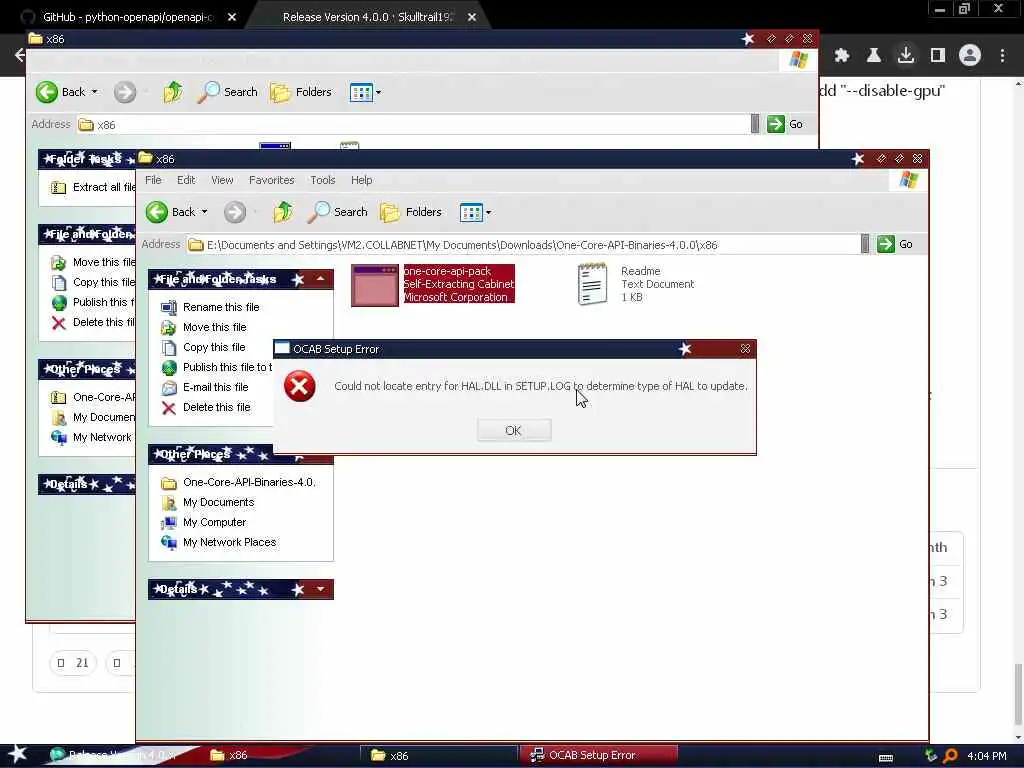Toggle browser side panel icon
The height and width of the screenshot is (768, 1024).
point(938,56)
